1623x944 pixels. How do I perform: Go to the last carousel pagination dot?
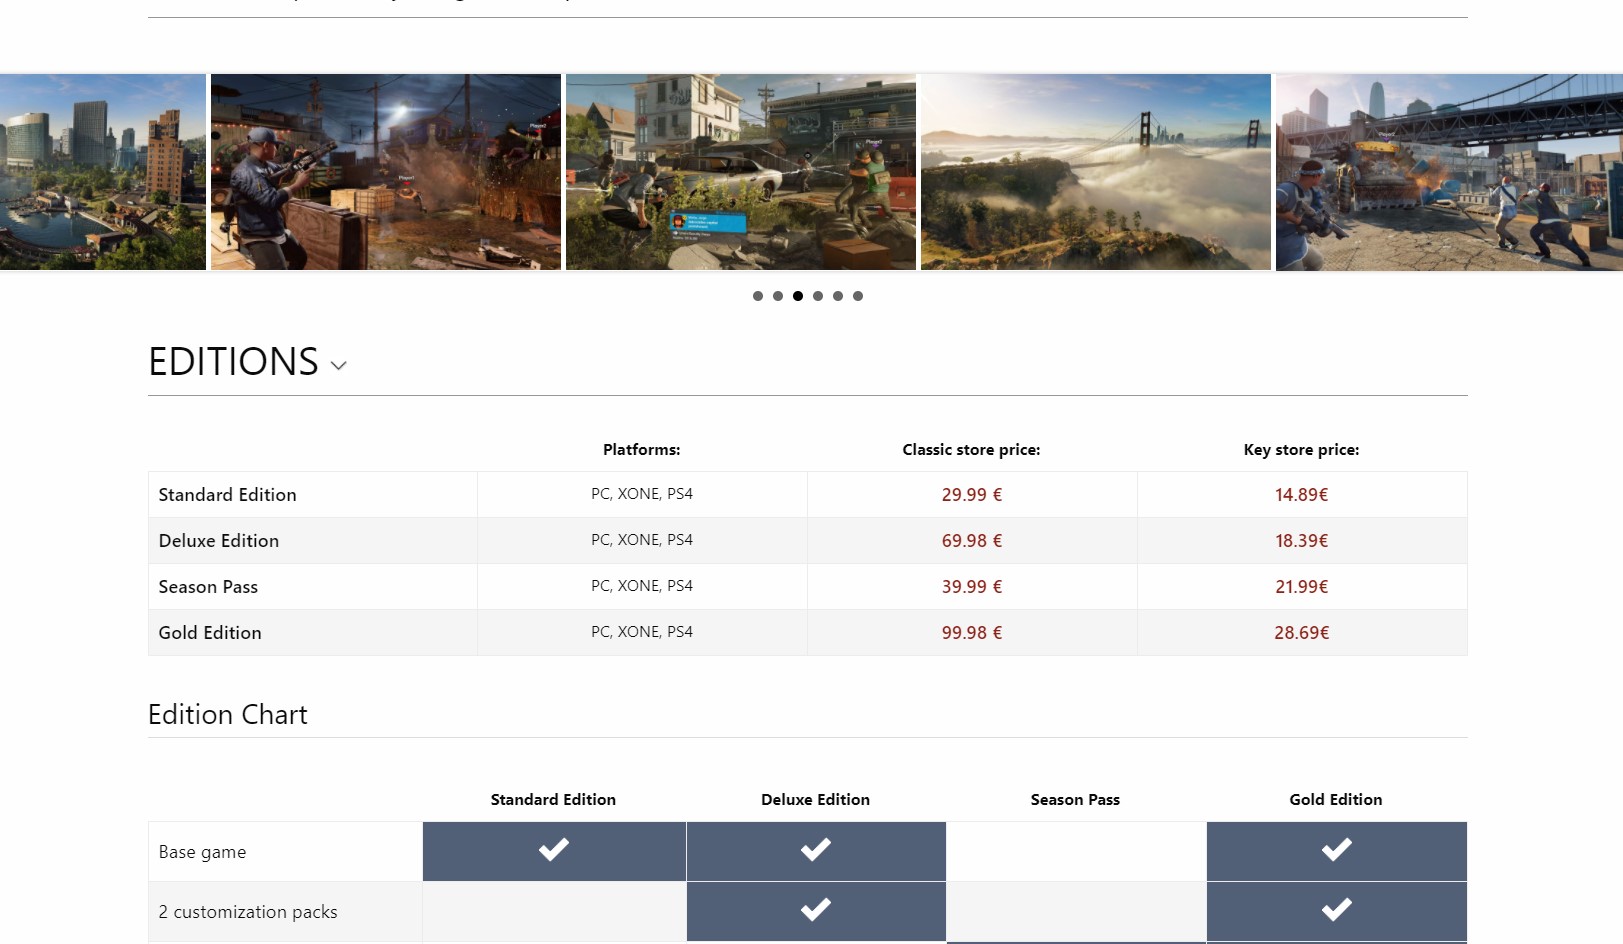[x=858, y=296]
